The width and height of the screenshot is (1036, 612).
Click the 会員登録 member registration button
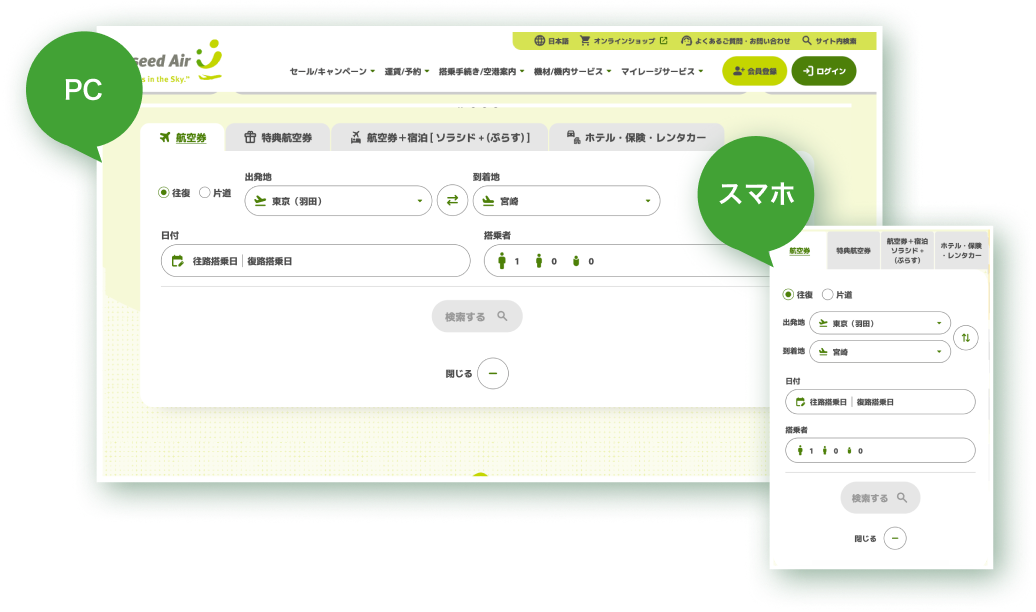755,71
